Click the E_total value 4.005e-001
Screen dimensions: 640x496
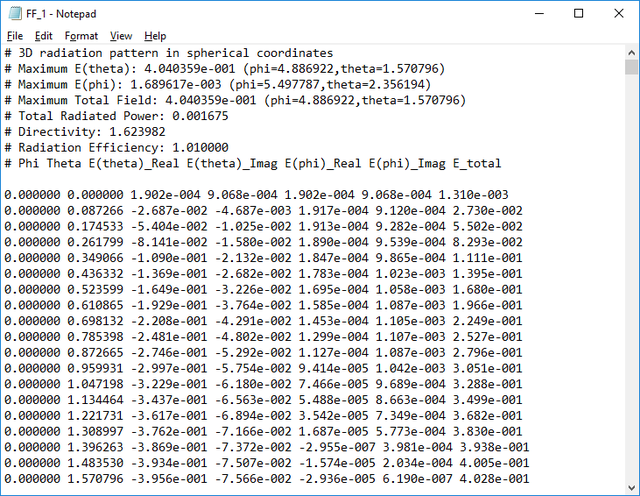[494, 463]
